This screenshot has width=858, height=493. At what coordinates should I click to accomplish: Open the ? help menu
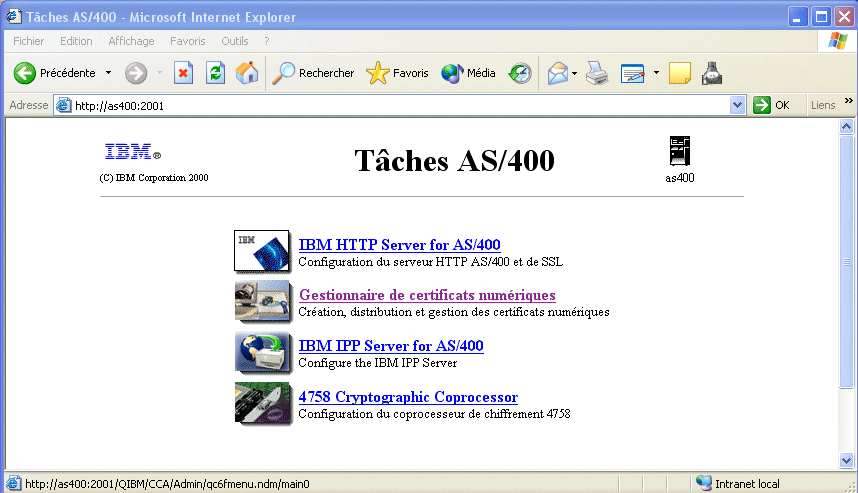pyautogui.click(x=266, y=41)
